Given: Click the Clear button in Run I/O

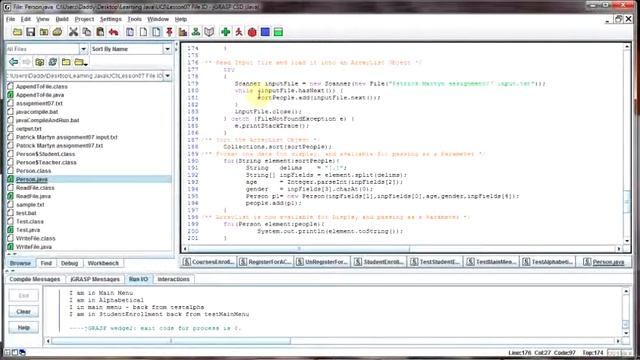Looking at the screenshot, I should tap(24, 311).
